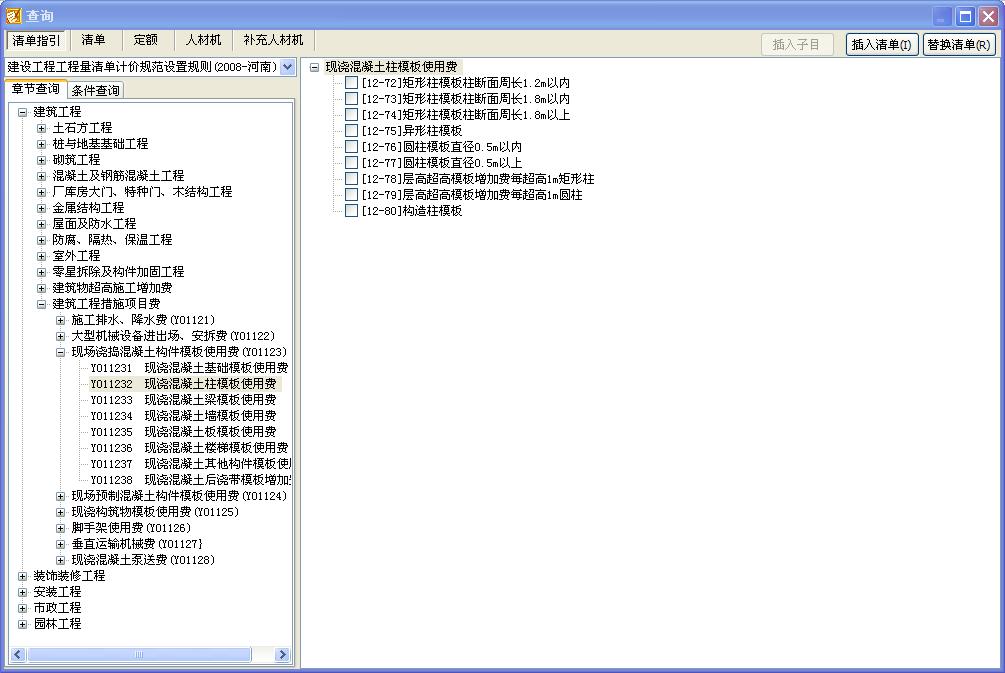This screenshot has height=673, width=1005.
Task: Click the 查询 window title icon
Action: (x=13, y=16)
